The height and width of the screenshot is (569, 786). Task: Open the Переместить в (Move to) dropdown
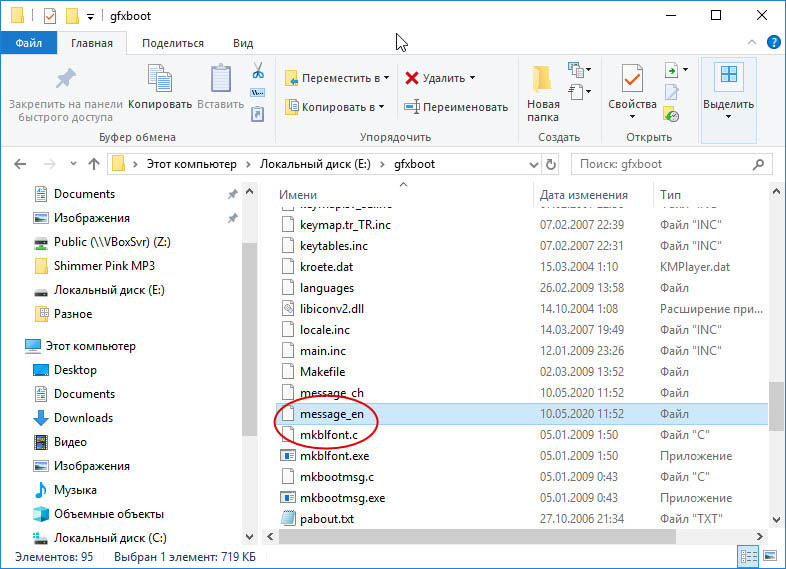[387, 78]
